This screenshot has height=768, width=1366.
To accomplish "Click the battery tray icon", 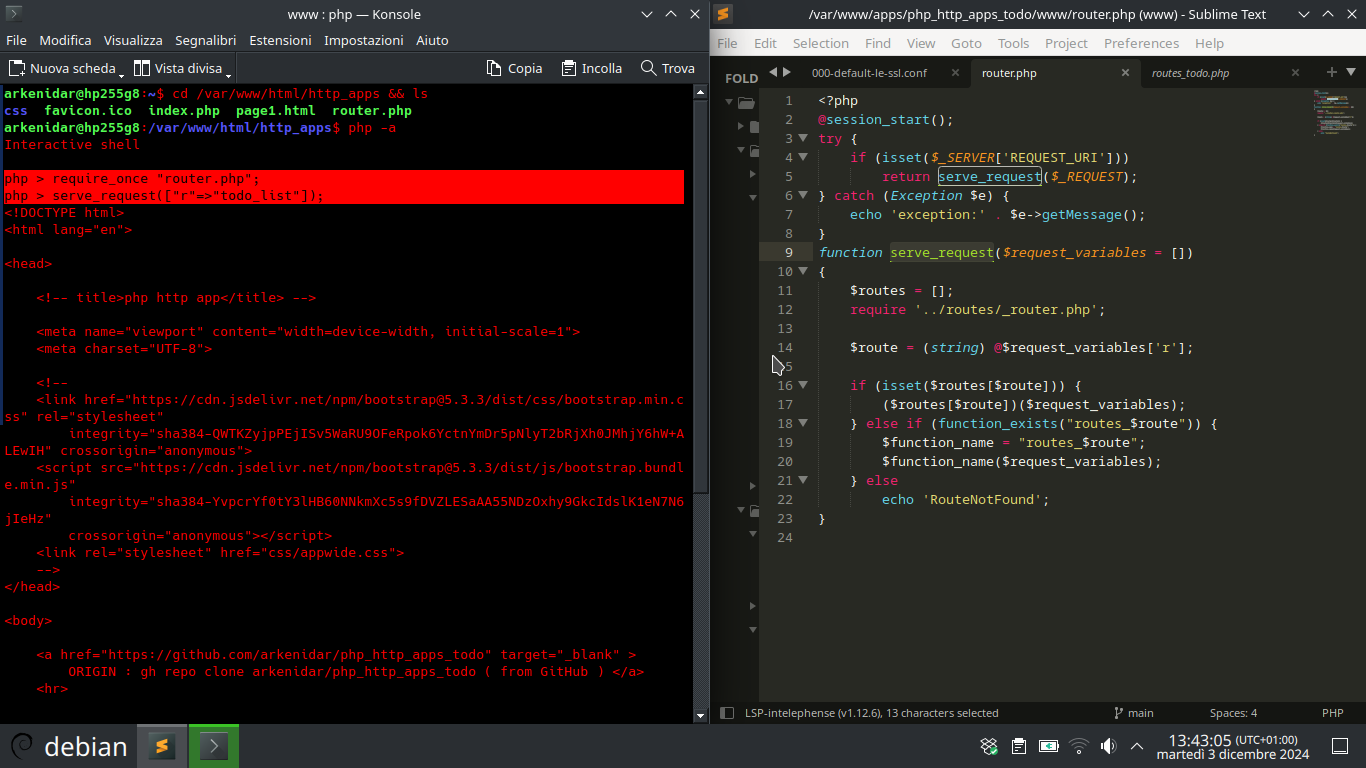I will click(1048, 746).
